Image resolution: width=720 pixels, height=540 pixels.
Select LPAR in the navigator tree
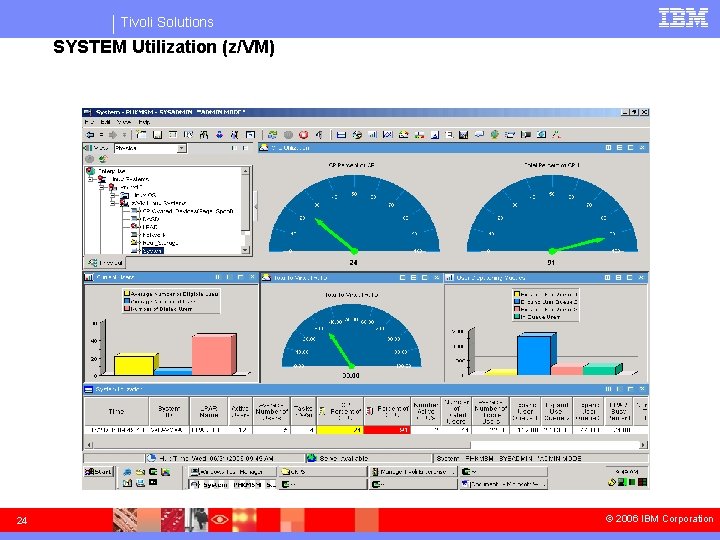150,227
